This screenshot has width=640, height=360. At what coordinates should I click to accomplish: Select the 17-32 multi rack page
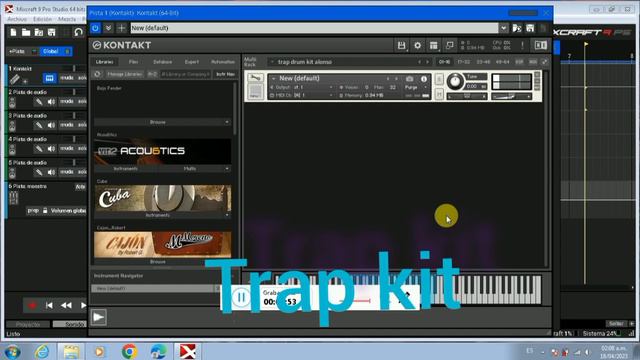point(464,62)
